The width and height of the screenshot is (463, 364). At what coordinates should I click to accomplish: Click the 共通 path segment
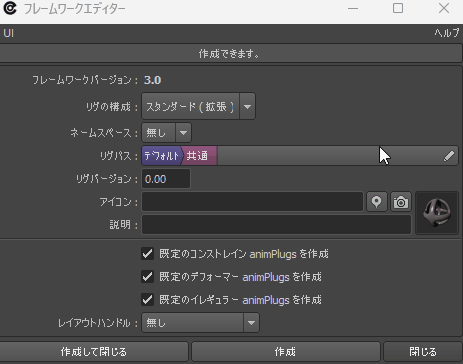199,156
